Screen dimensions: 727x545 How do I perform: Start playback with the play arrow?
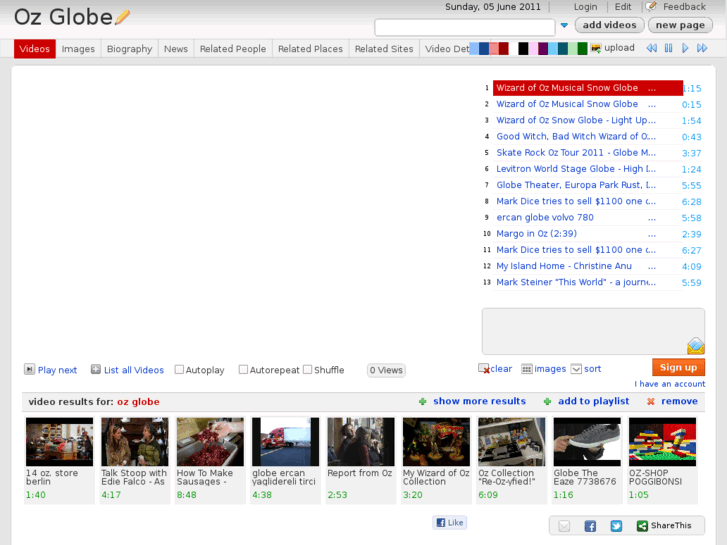click(685, 48)
